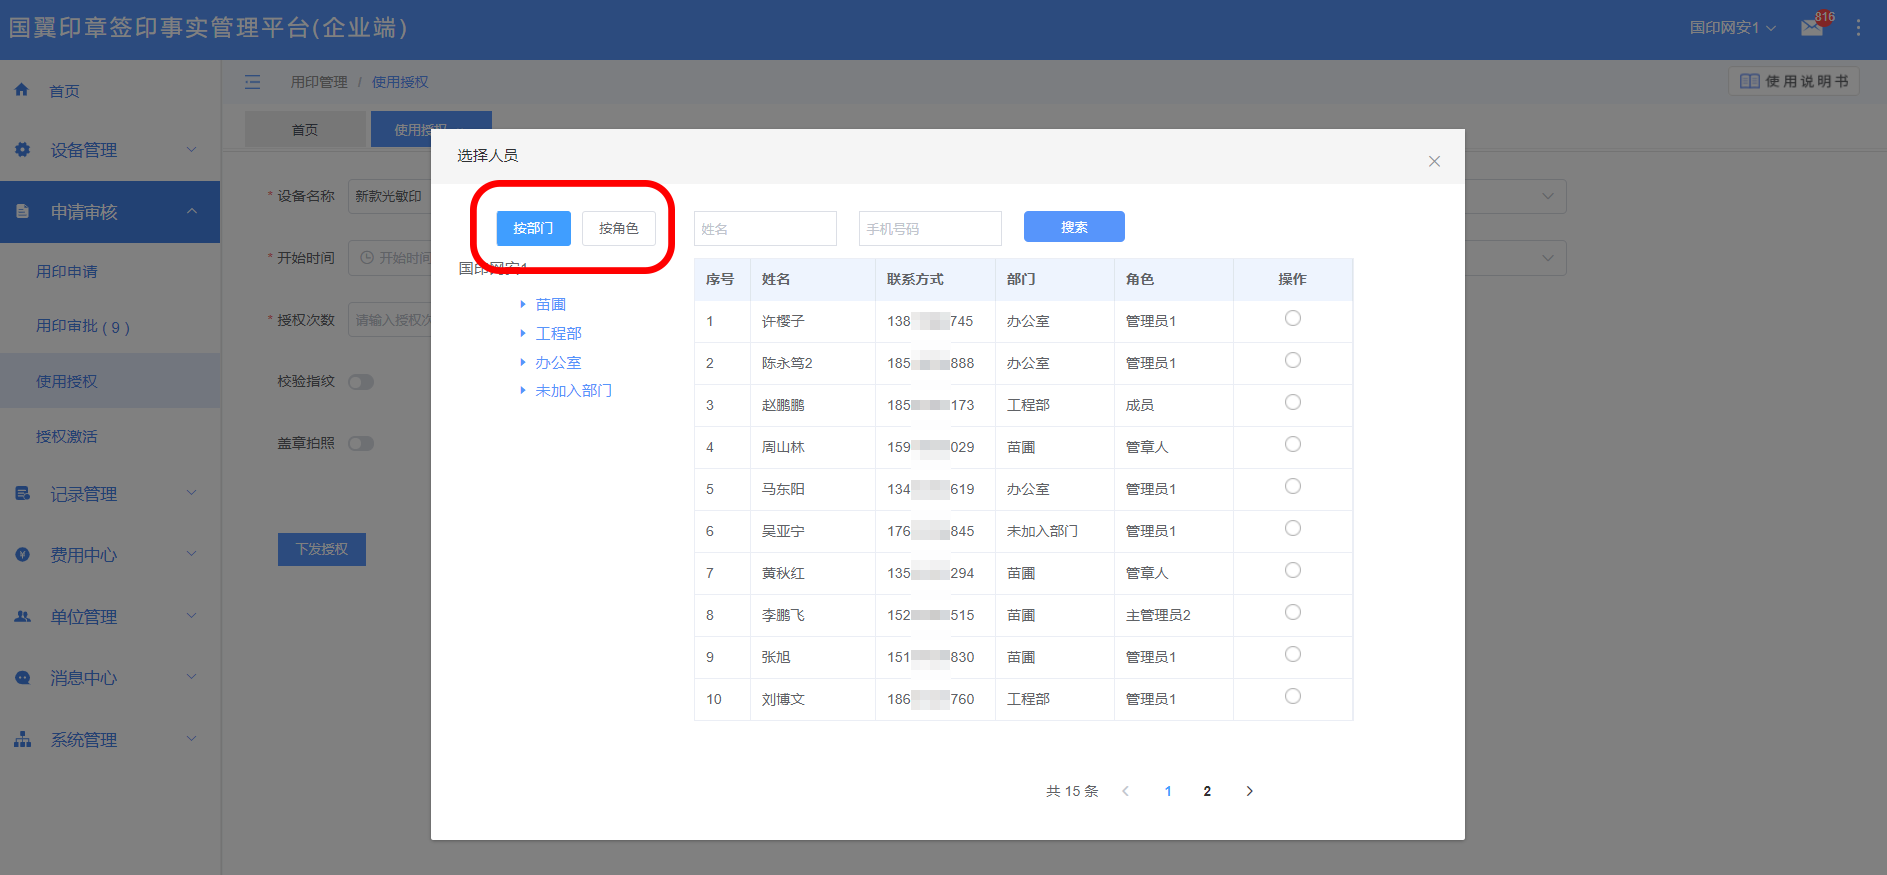
Task: Click the home icon in sidebar
Action: [22, 90]
